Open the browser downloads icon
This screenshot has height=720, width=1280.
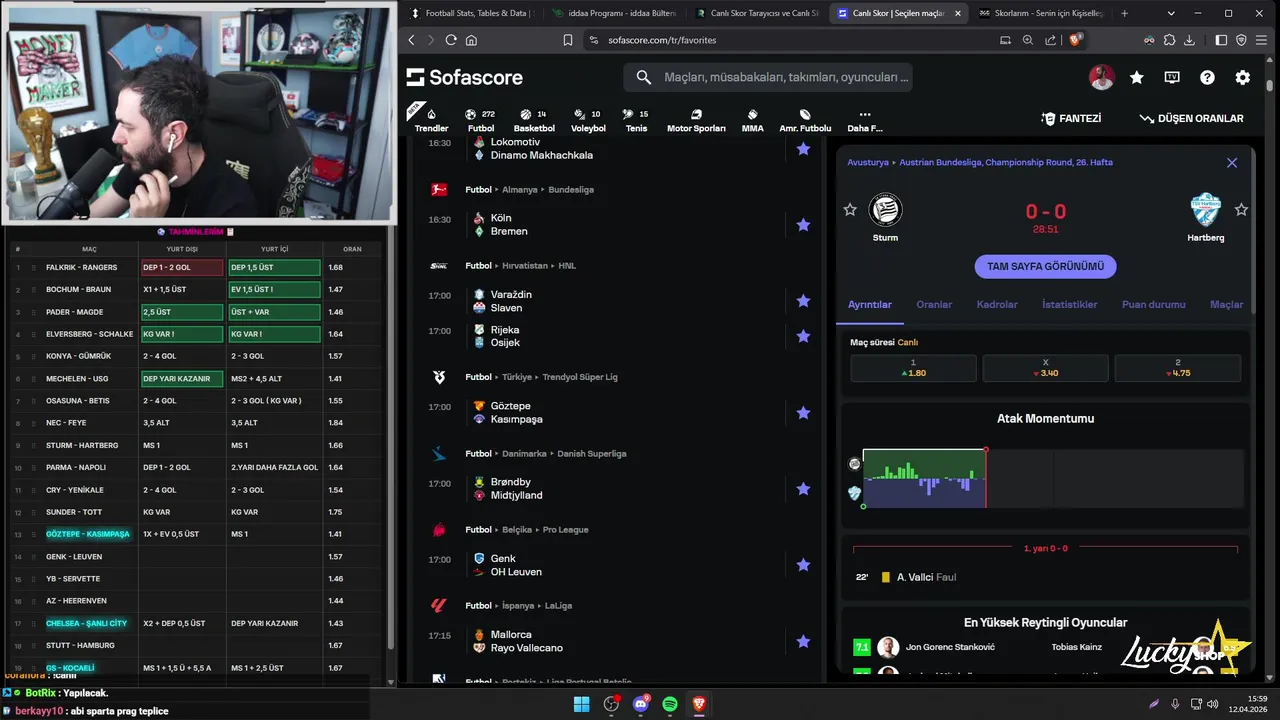pos(1189,40)
